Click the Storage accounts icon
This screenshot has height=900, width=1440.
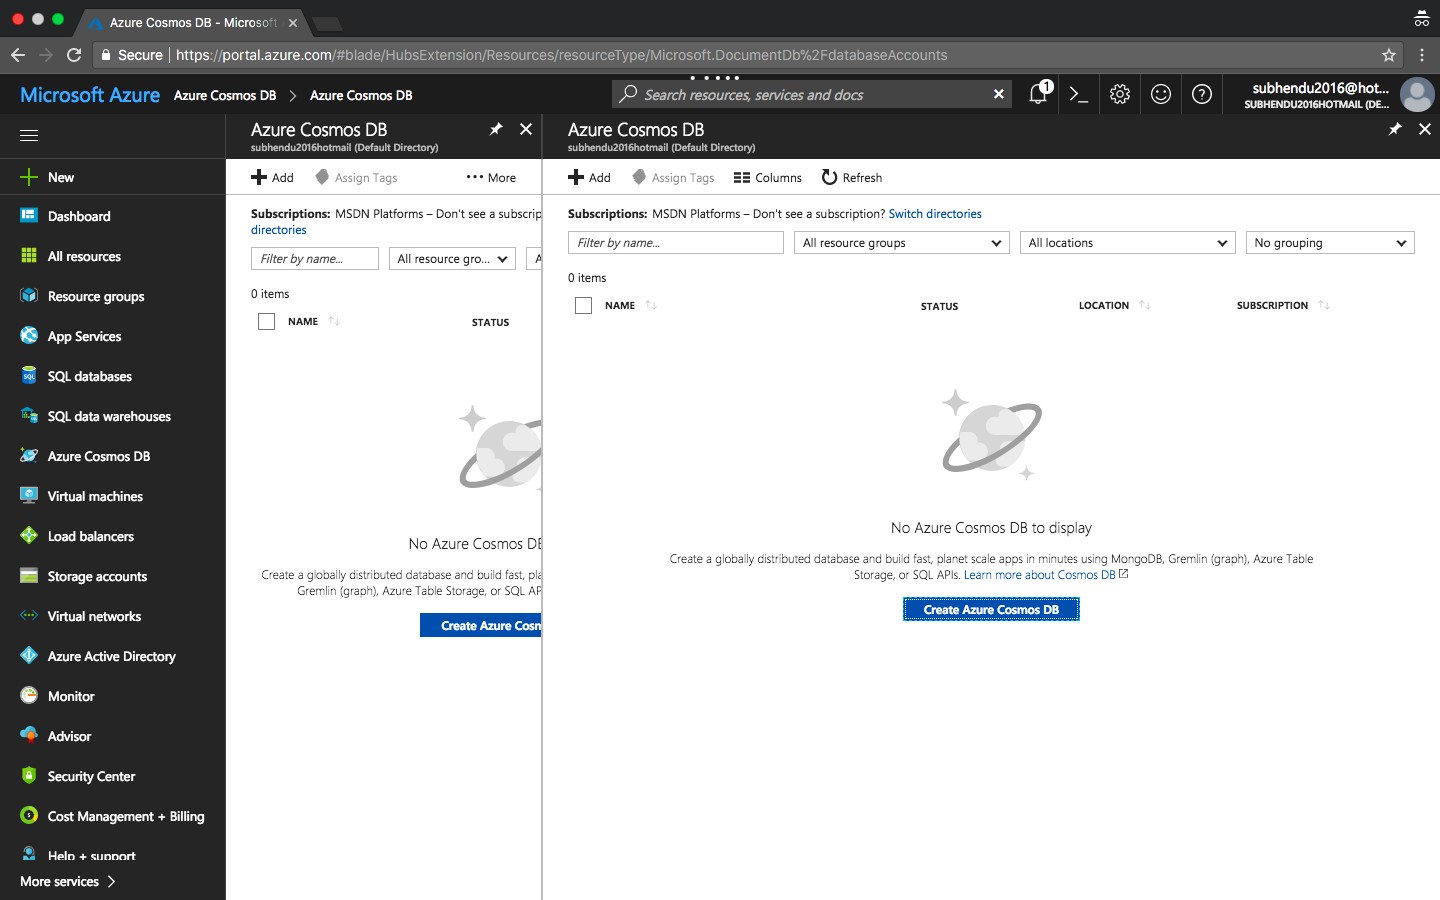(x=29, y=576)
